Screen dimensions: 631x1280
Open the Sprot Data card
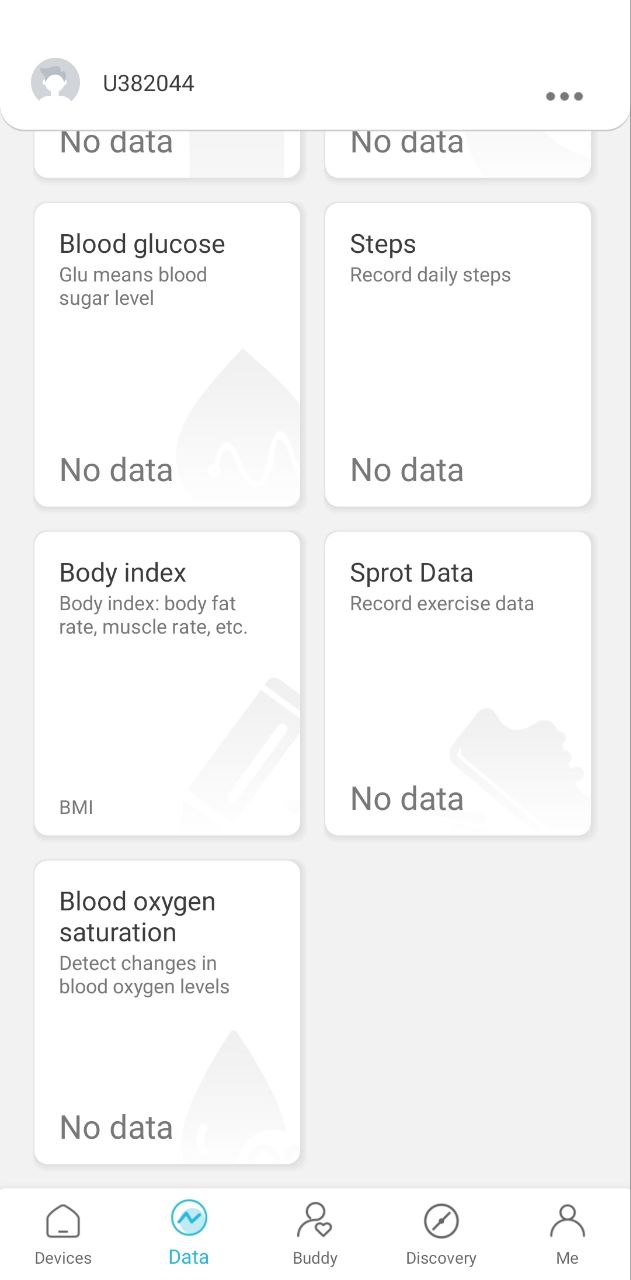(458, 684)
